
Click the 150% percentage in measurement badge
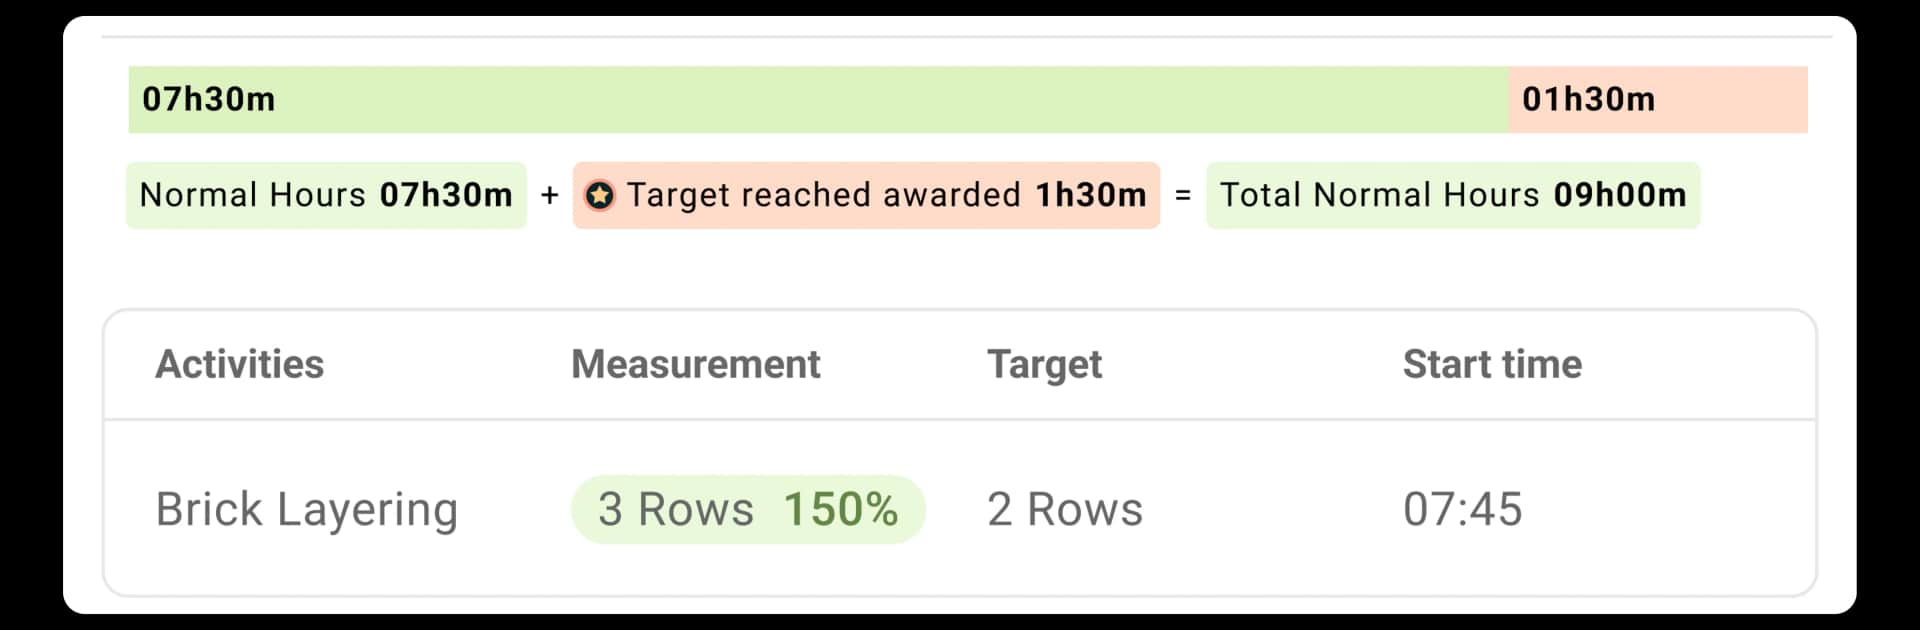pyautogui.click(x=840, y=509)
